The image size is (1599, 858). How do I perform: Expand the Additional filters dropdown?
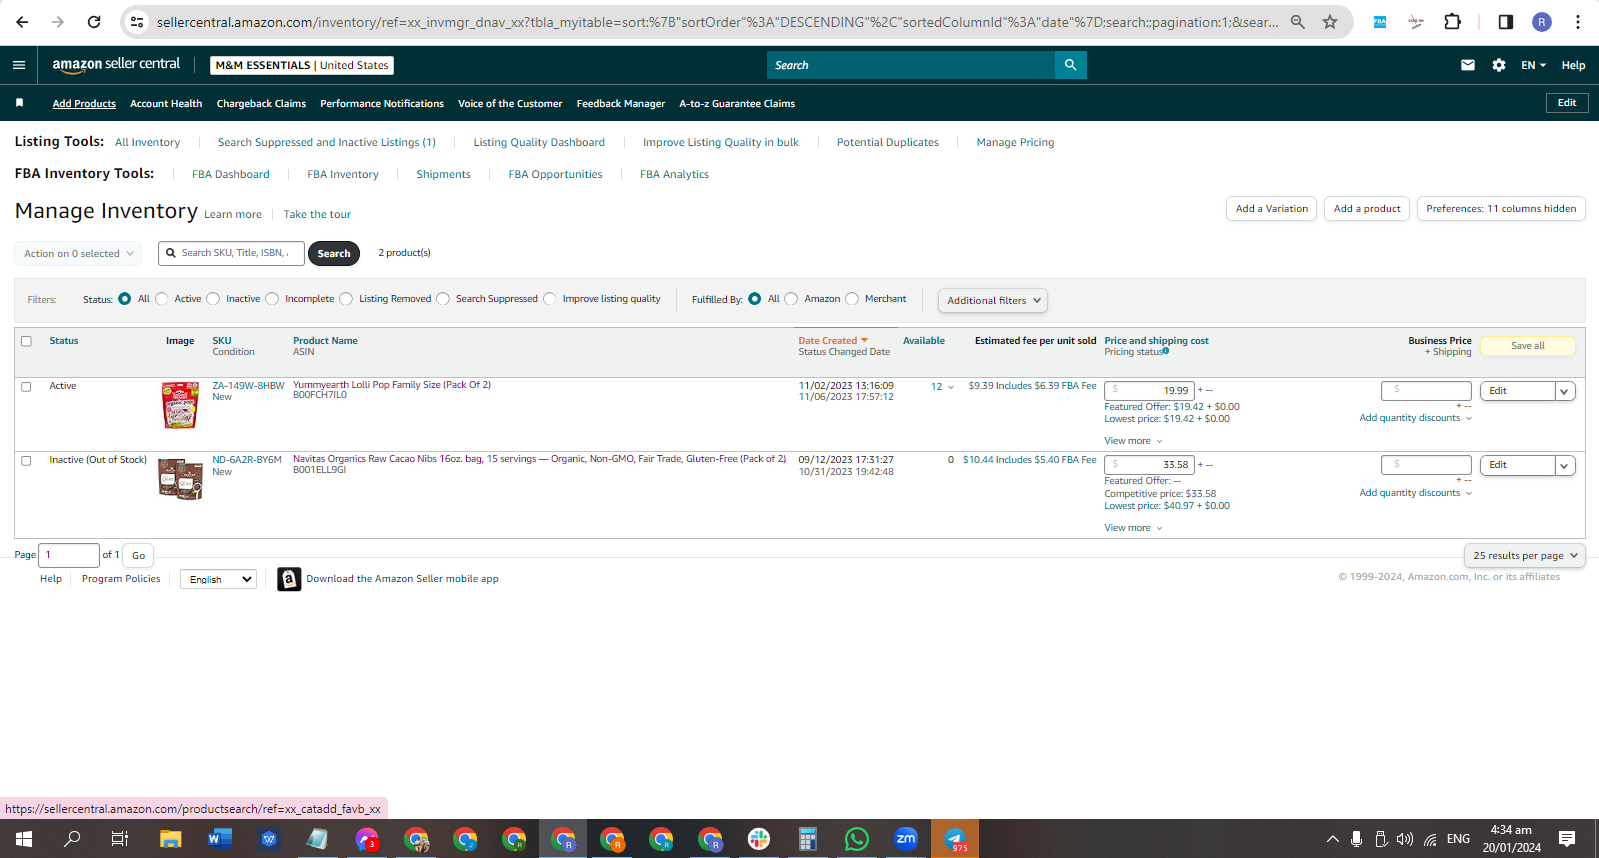pos(993,300)
